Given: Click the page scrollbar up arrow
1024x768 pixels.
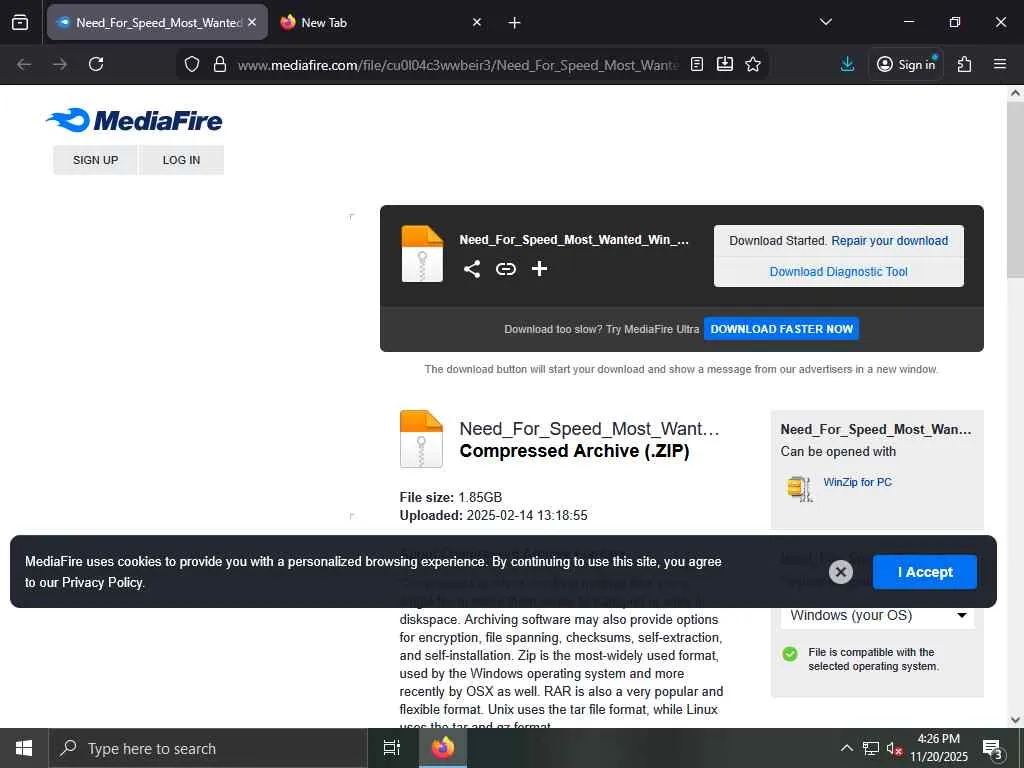Looking at the screenshot, I should tap(1015, 93).
